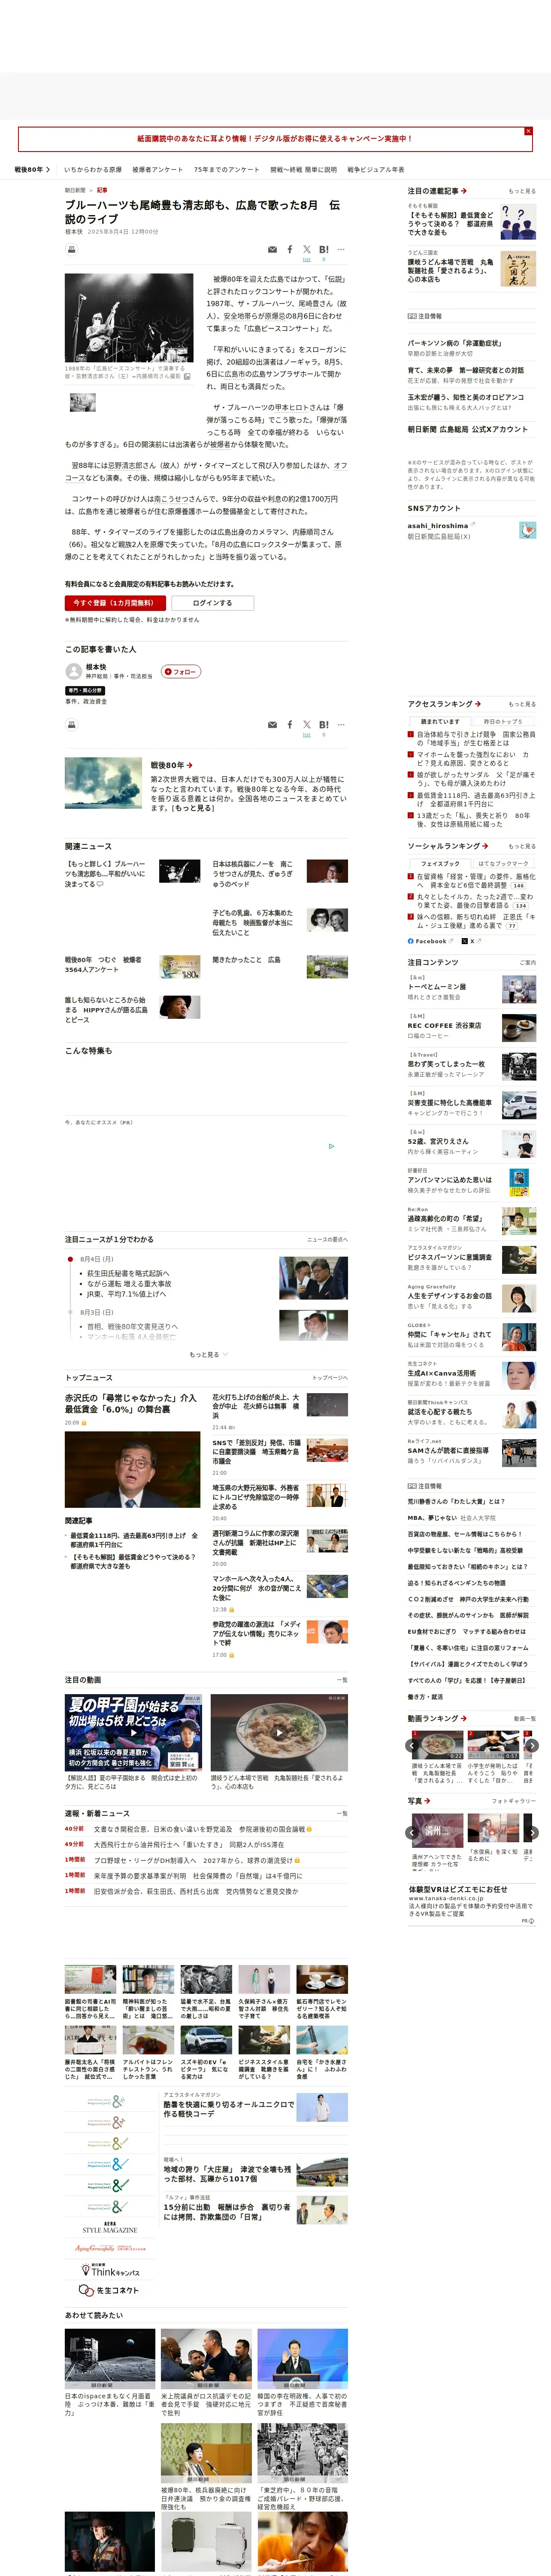Open 75年までのアンケート nav item

click(x=226, y=169)
